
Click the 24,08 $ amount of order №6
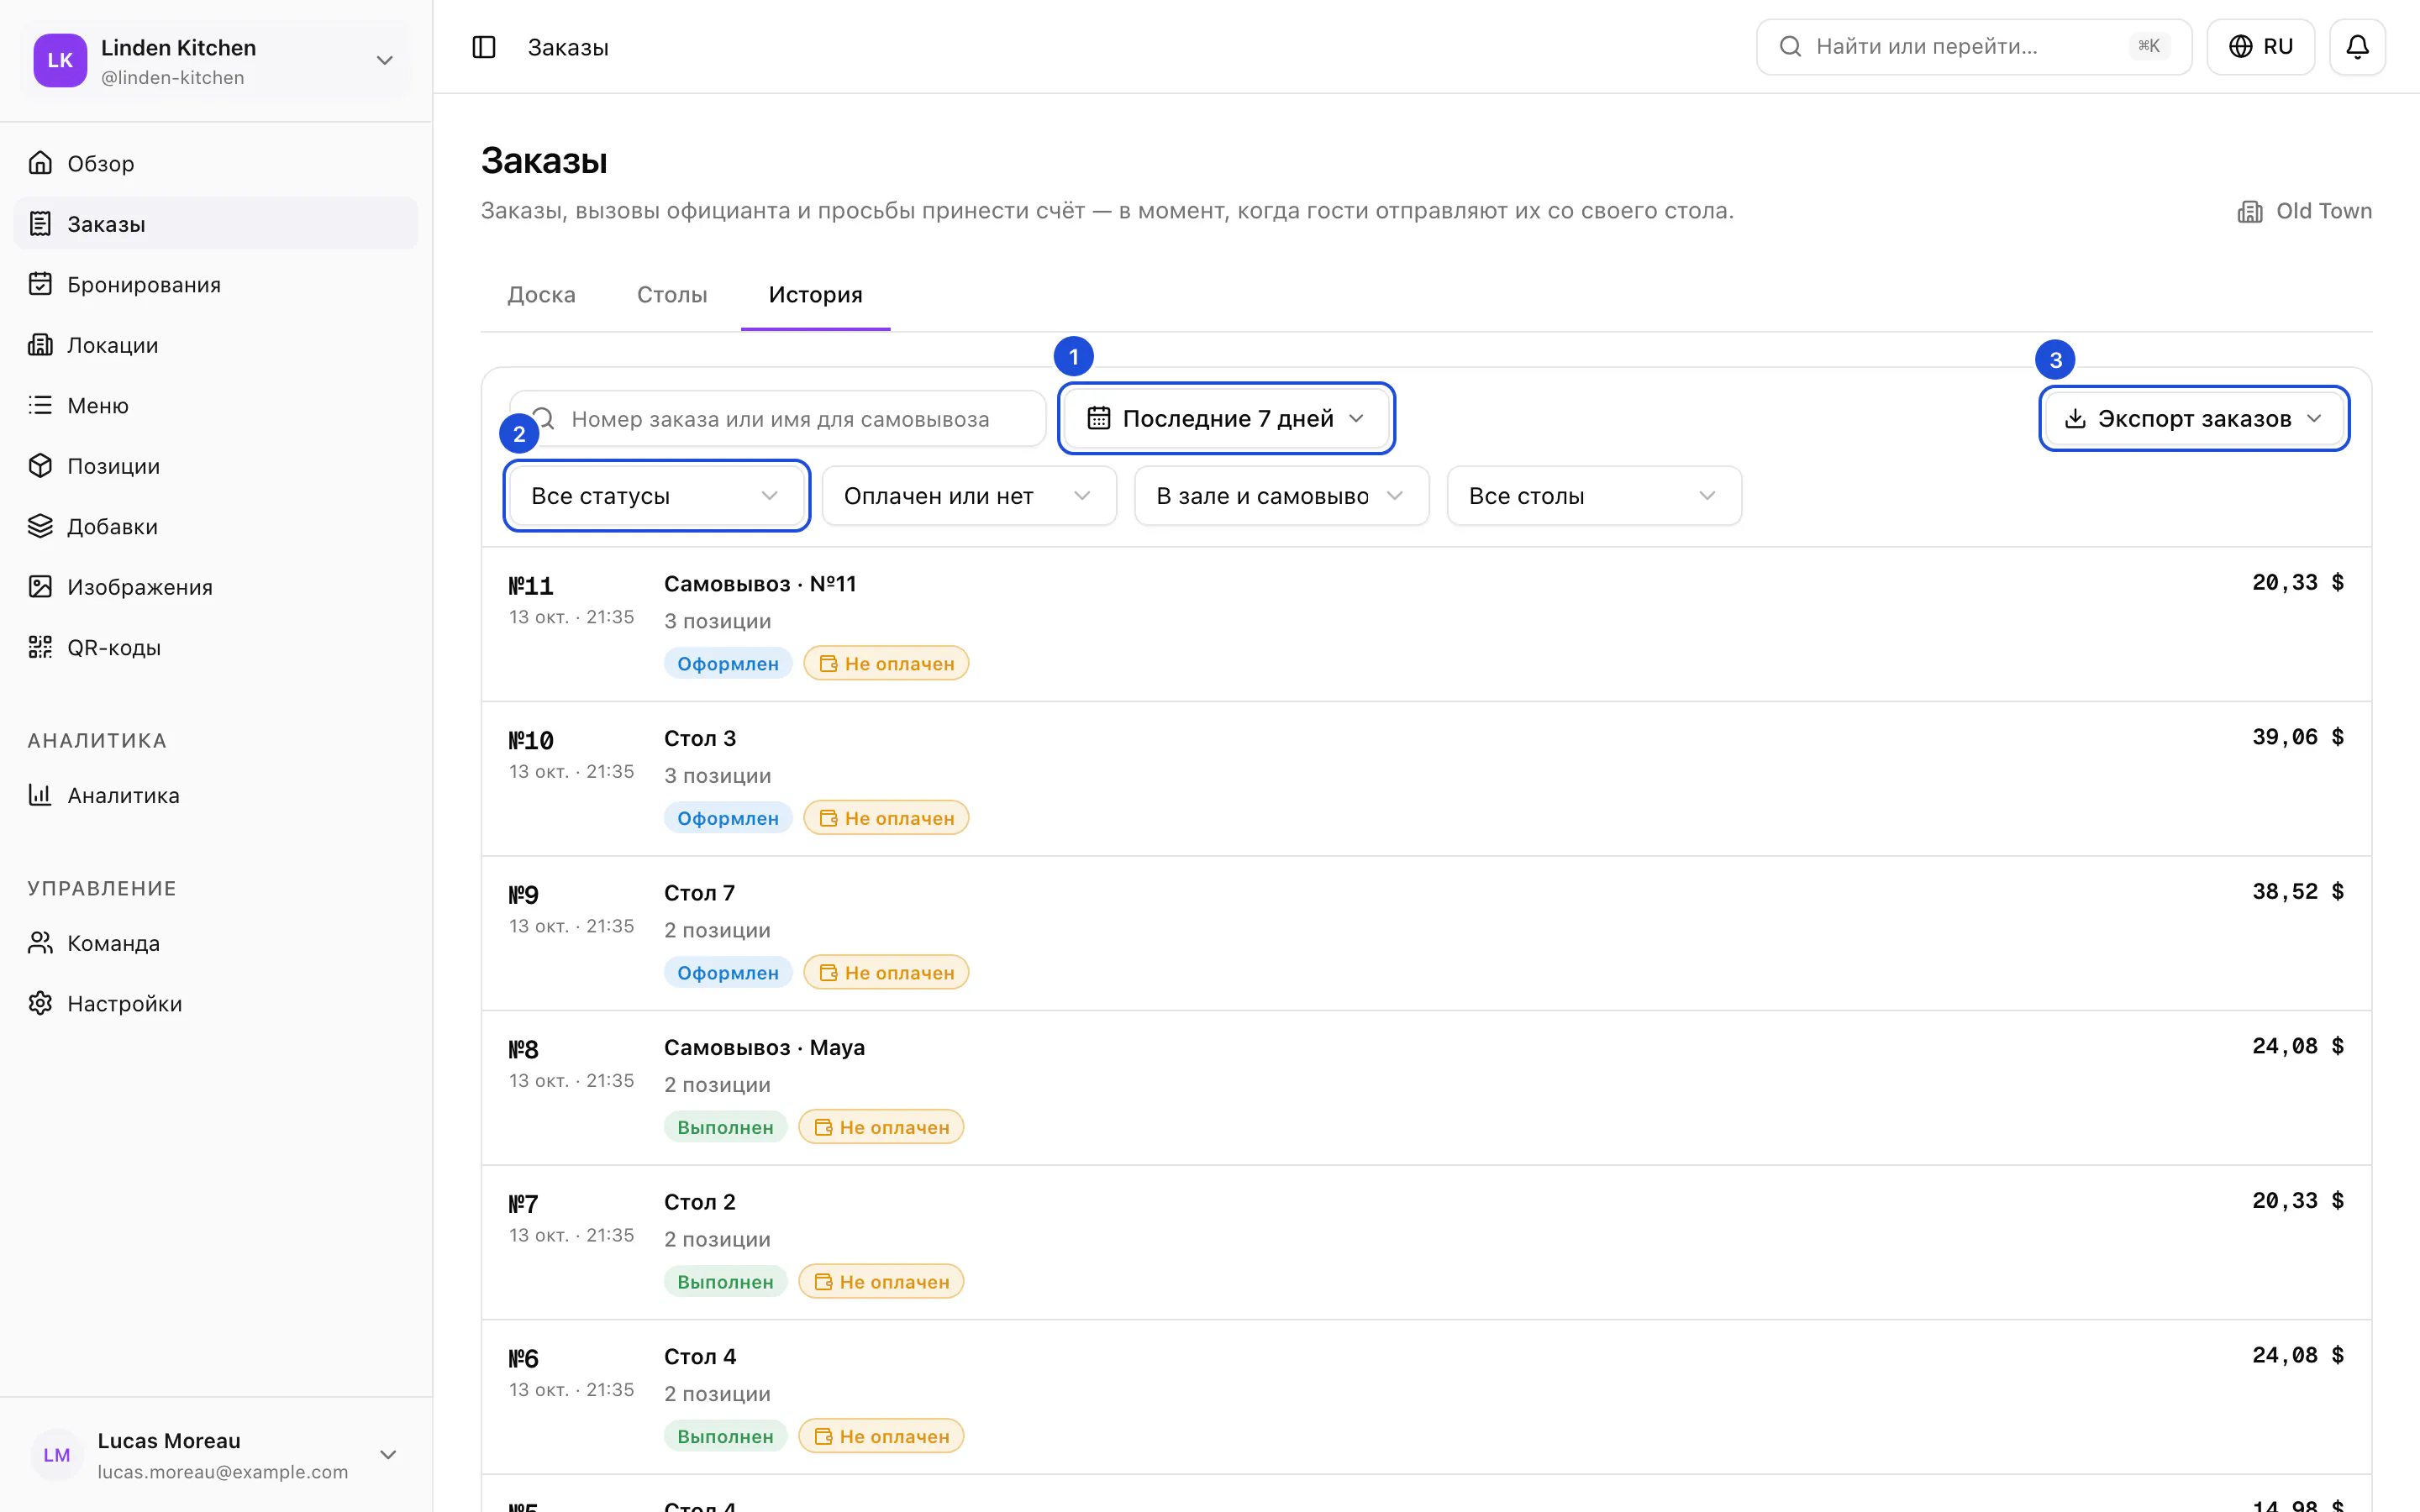click(2297, 1355)
